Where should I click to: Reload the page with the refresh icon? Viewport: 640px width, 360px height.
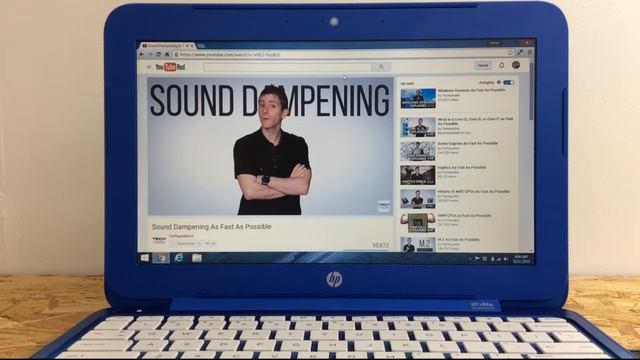click(x=158, y=54)
